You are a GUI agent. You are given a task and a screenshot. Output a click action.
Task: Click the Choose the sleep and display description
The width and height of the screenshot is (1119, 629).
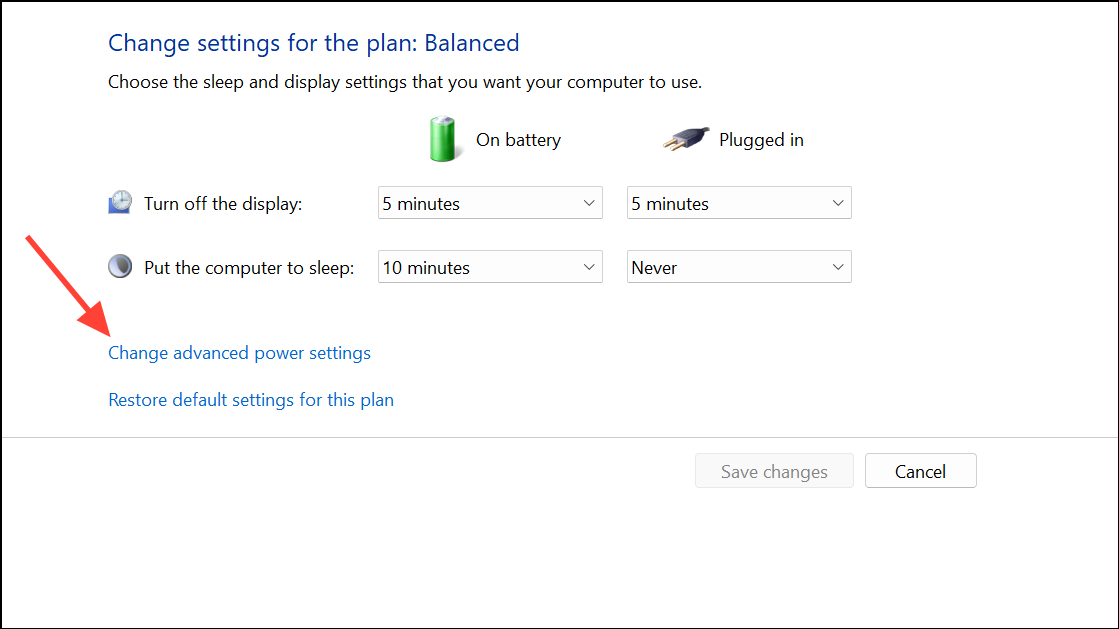(x=405, y=82)
